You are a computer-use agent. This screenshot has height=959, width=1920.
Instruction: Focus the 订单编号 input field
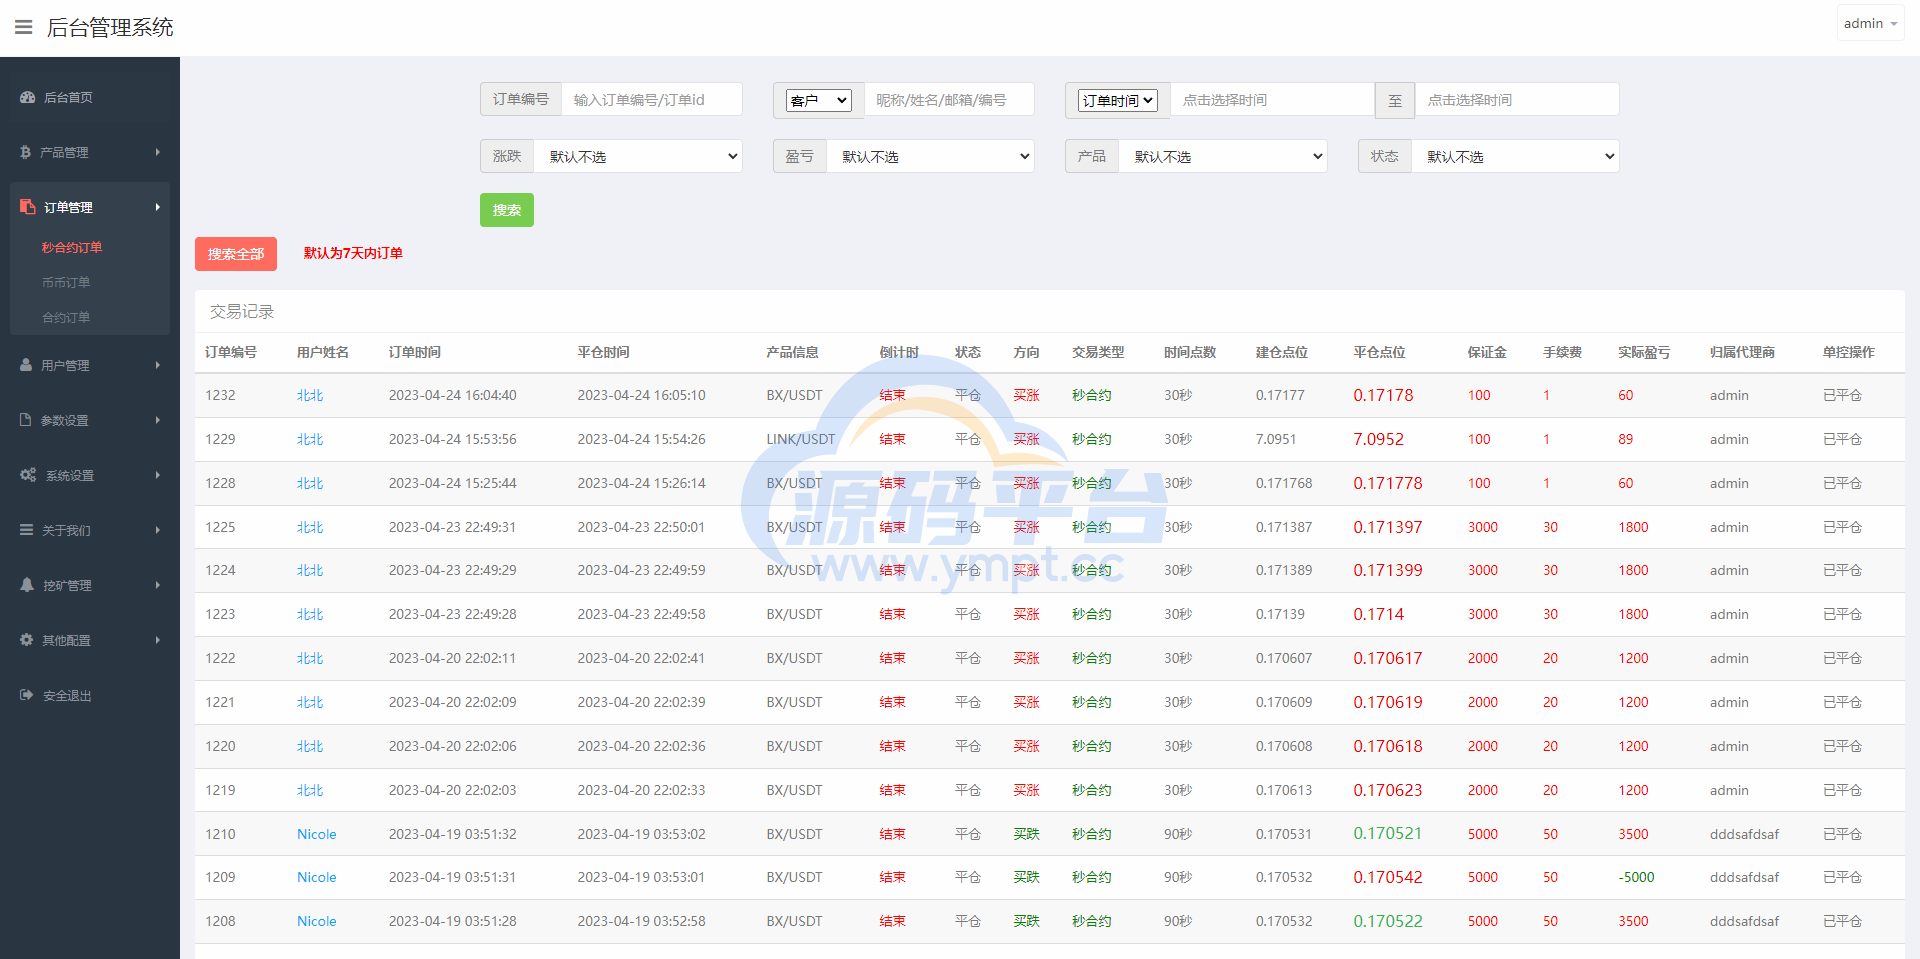(x=652, y=100)
